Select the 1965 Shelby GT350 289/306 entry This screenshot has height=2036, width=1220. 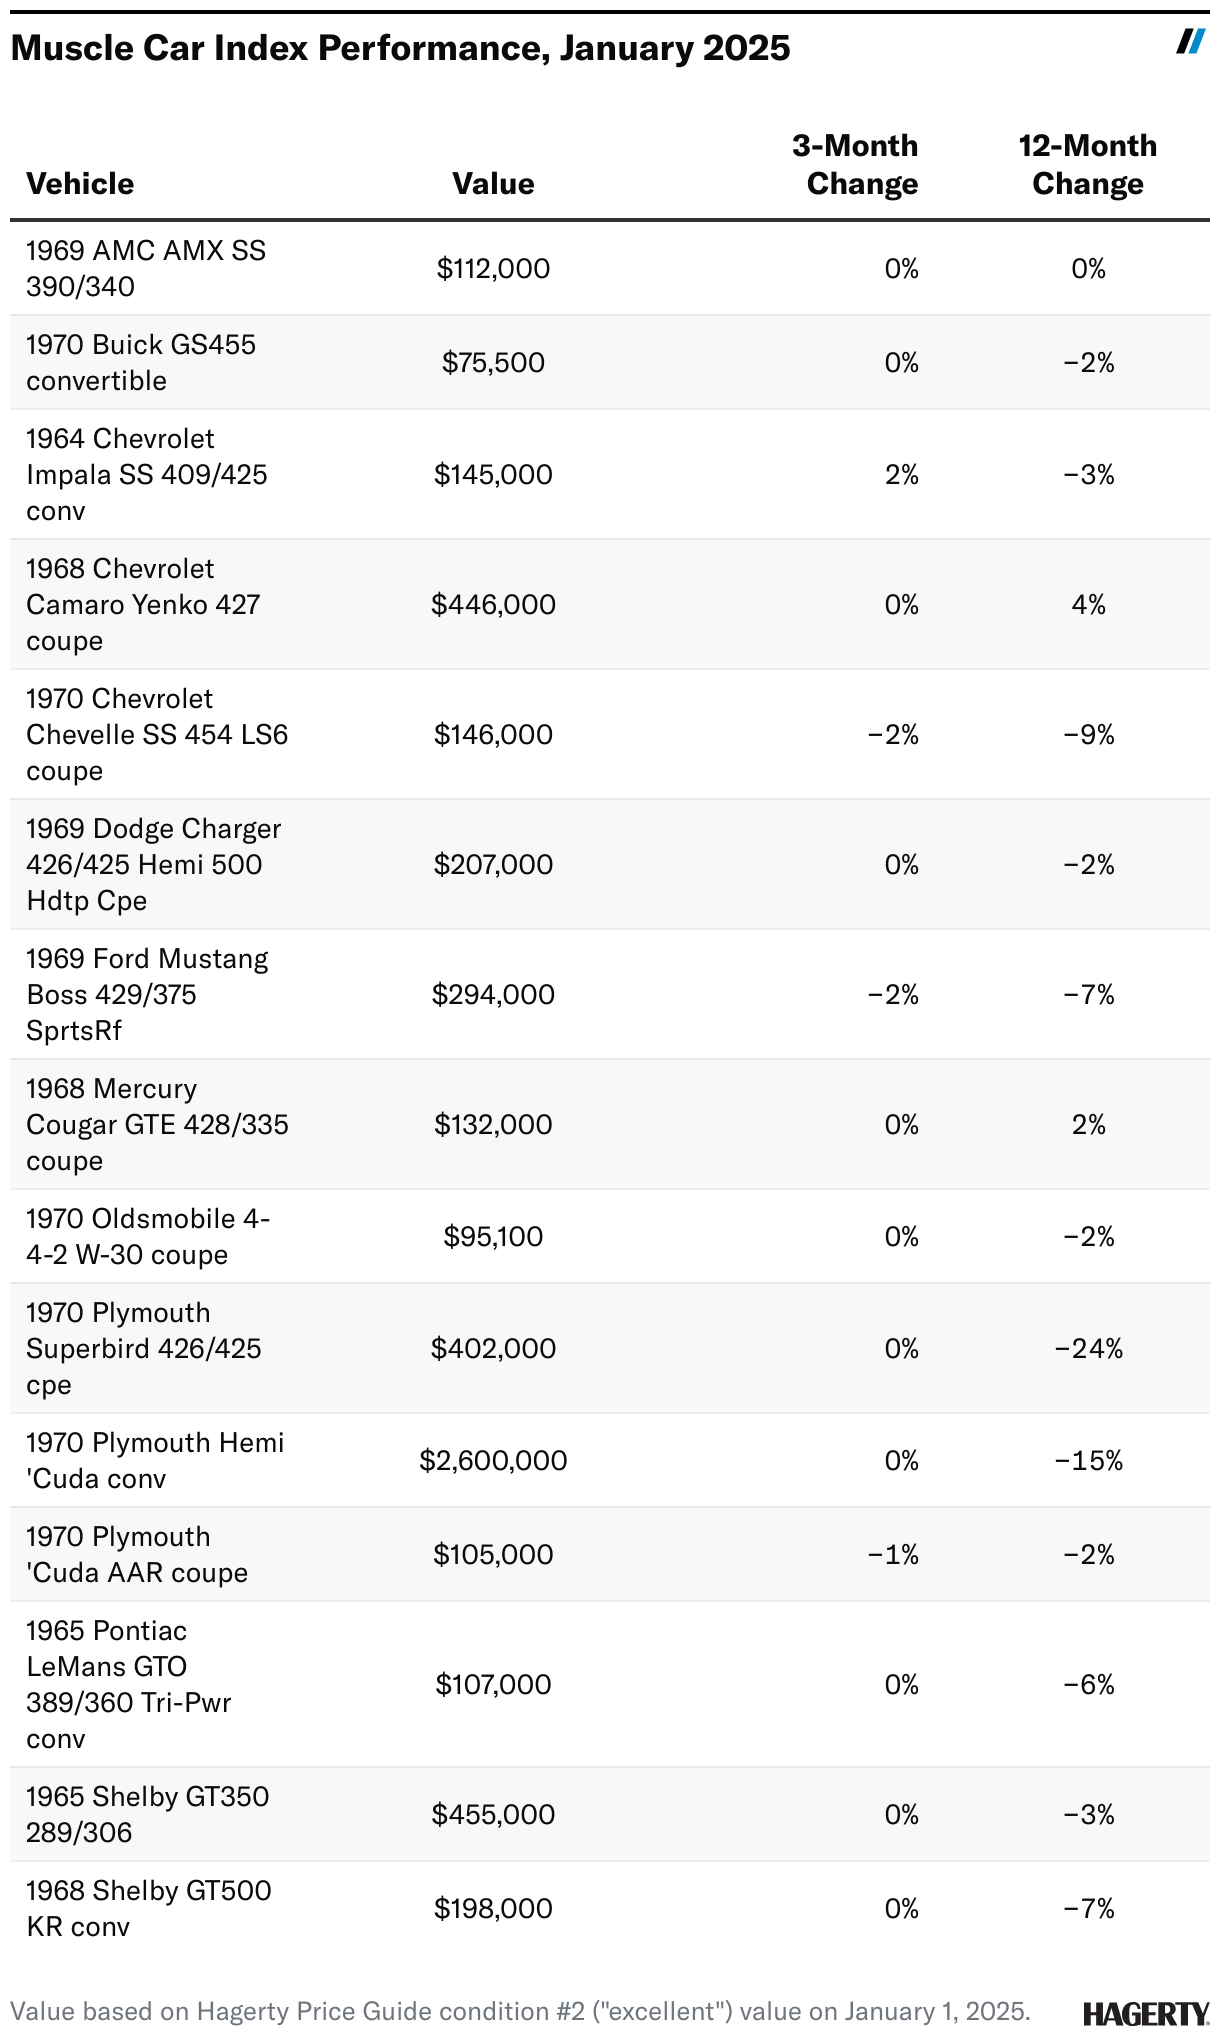[x=148, y=1814]
